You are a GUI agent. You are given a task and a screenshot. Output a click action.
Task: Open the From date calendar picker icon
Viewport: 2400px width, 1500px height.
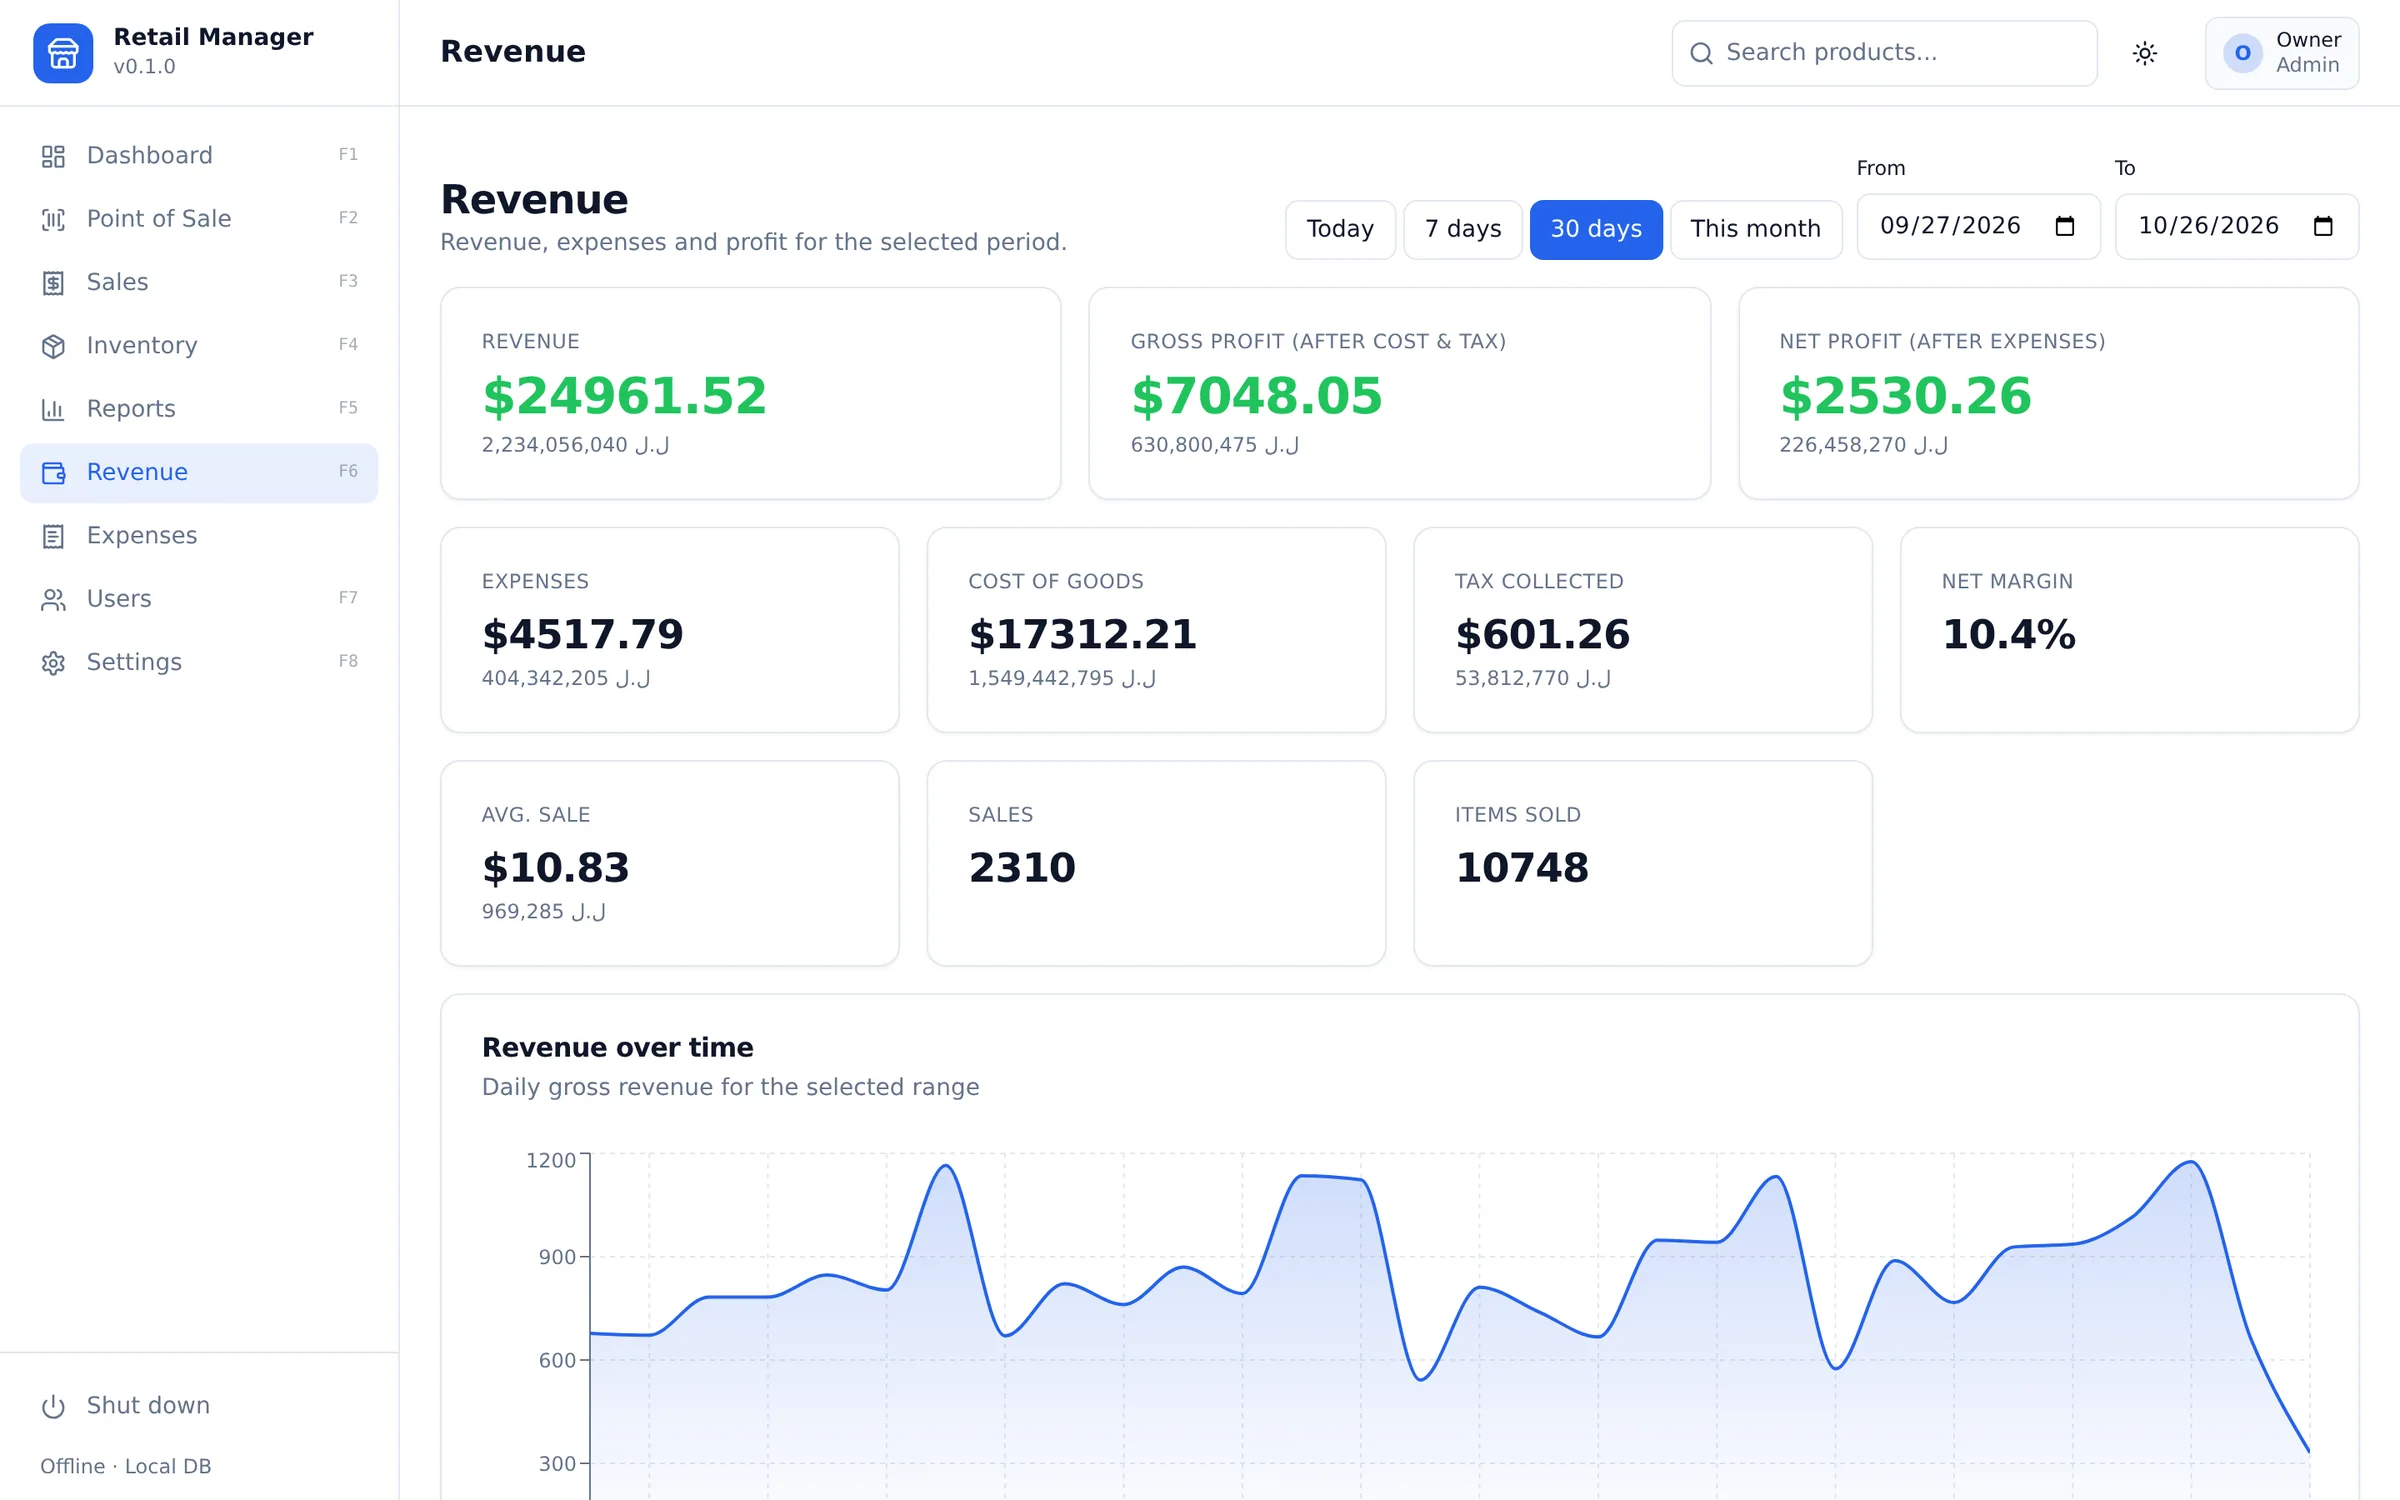pyautogui.click(x=2065, y=226)
